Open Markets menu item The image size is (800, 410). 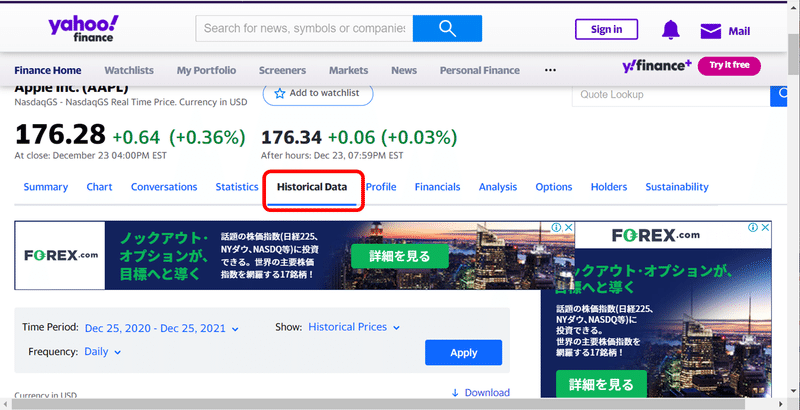click(x=348, y=70)
